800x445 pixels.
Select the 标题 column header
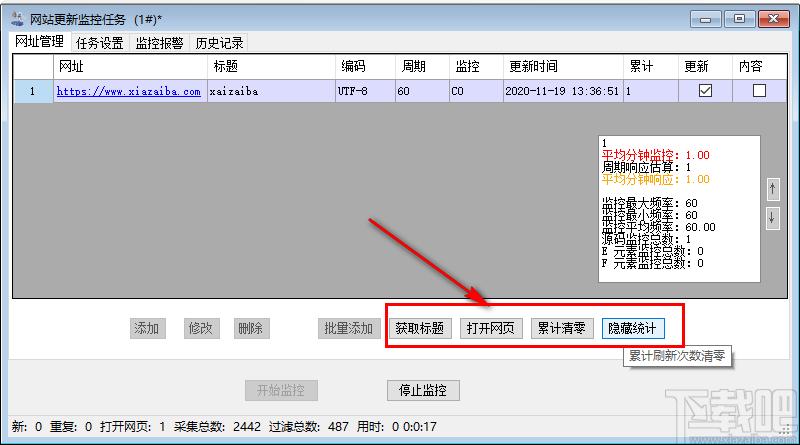tap(271, 66)
